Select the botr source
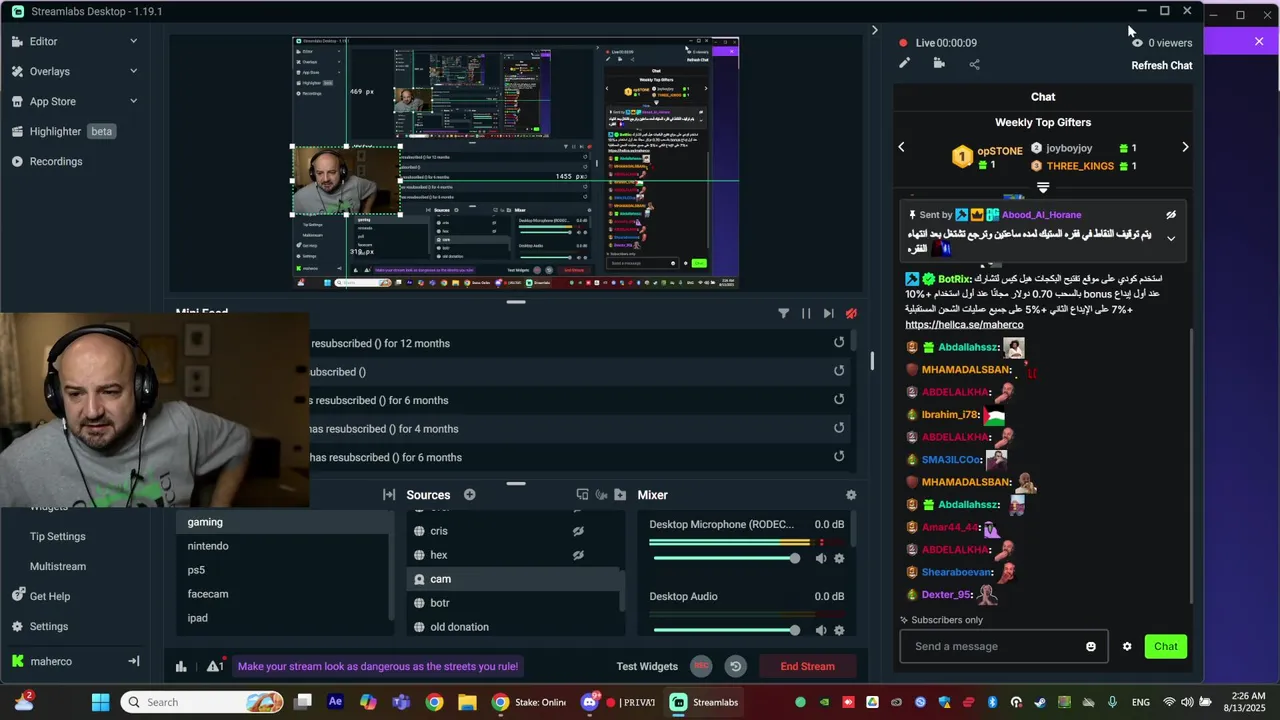The width and height of the screenshot is (1280, 720). pos(515,603)
